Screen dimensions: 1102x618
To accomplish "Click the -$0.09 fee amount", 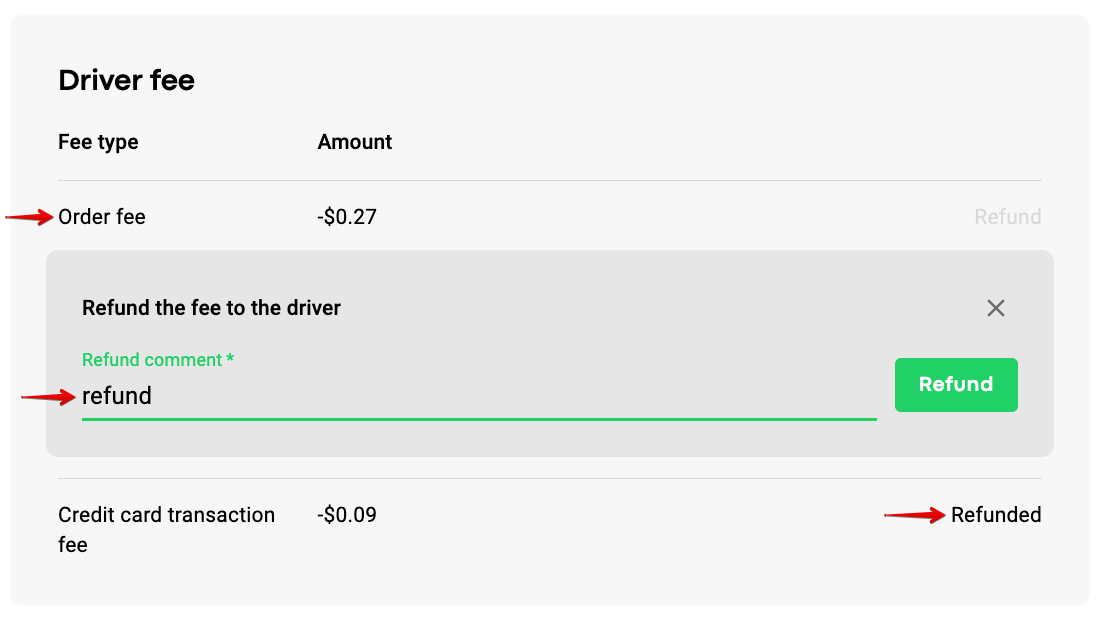I will point(347,515).
